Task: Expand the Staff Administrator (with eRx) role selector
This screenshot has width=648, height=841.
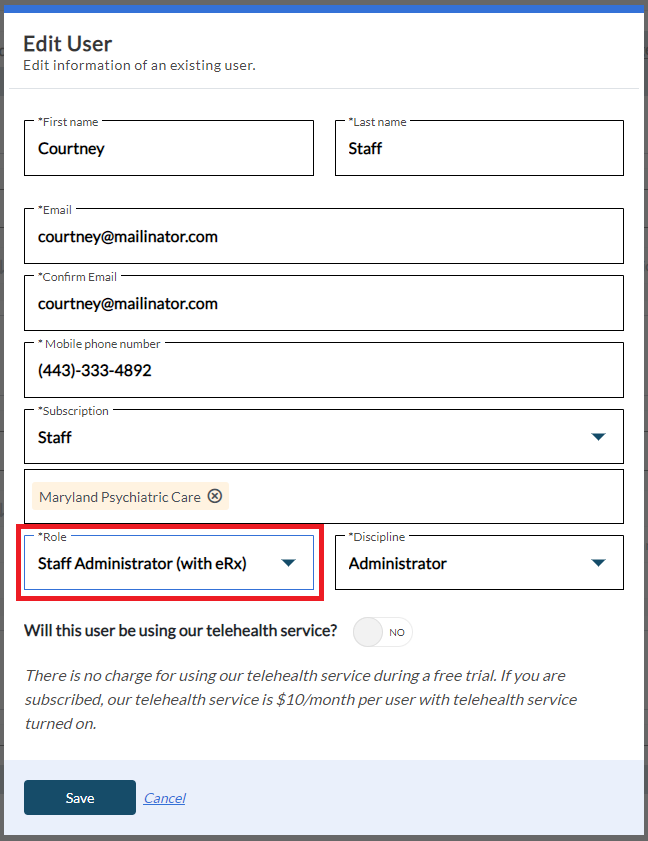Action: (150, 563)
